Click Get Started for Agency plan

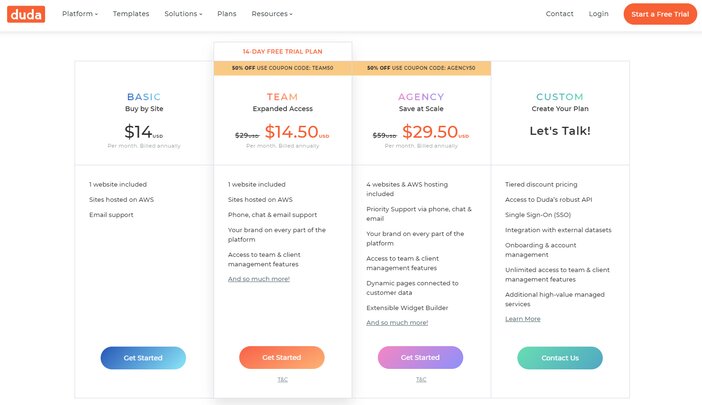pos(420,357)
